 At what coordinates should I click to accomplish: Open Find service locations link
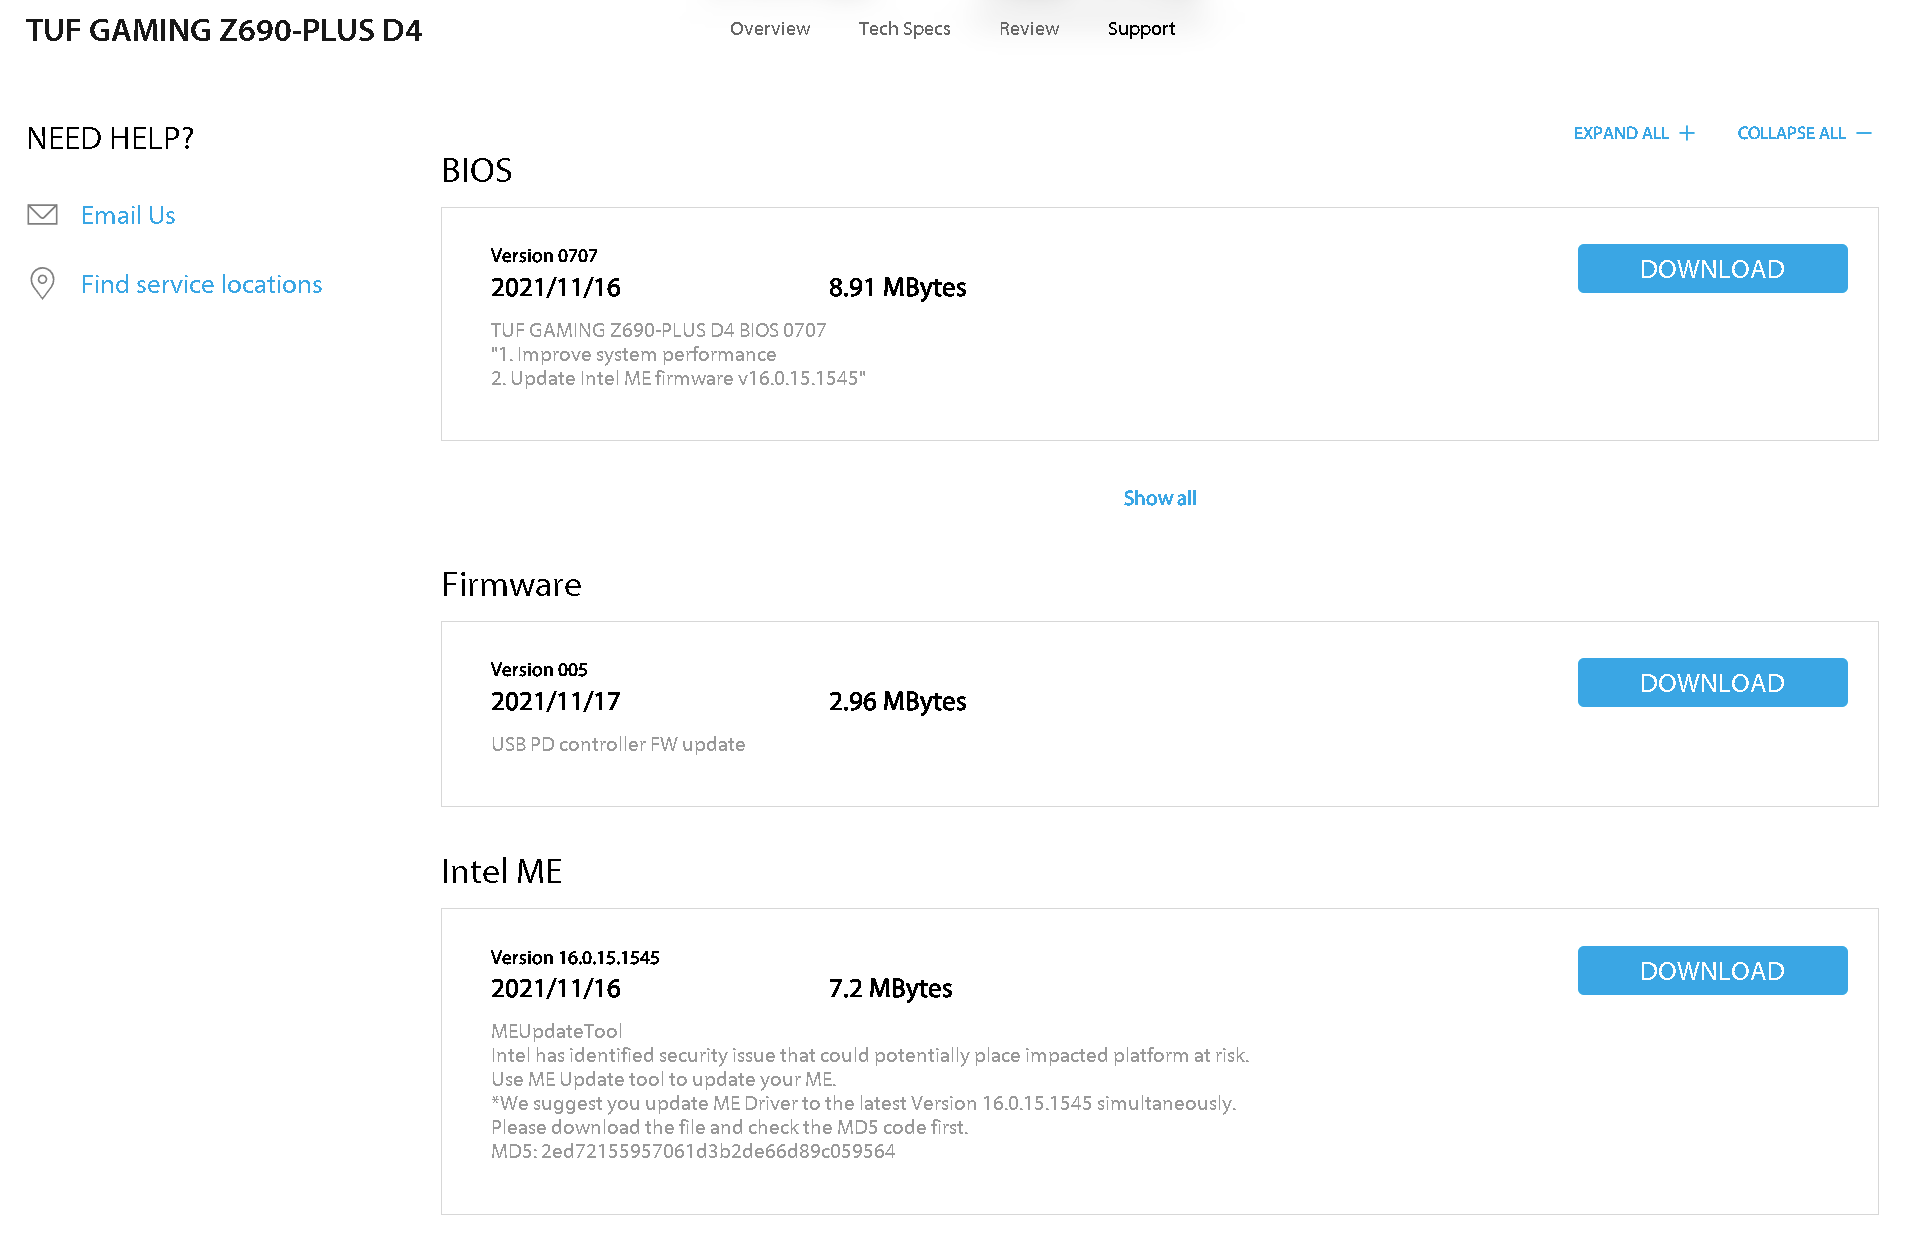point(201,284)
